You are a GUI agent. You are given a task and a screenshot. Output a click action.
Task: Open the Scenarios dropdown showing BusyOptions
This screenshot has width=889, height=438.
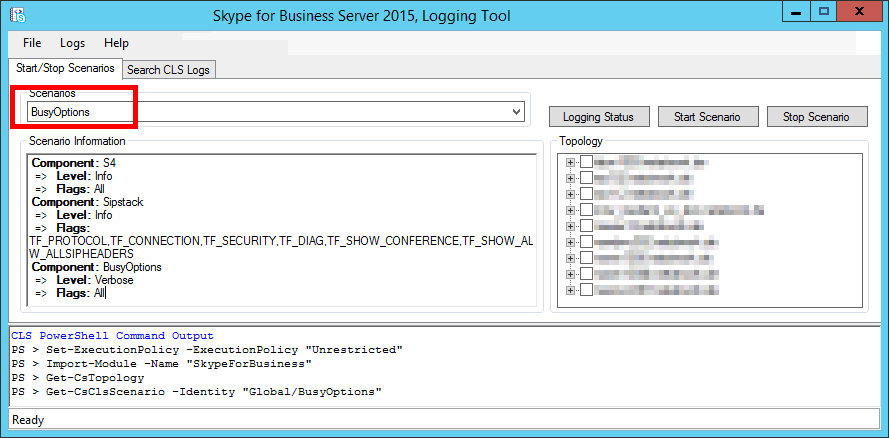276,112
